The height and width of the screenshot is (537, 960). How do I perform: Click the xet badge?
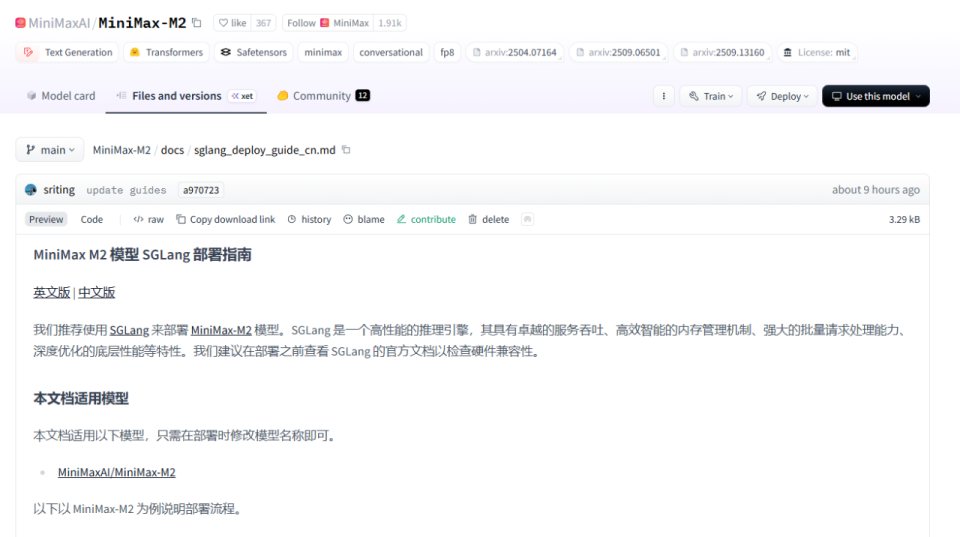coord(242,96)
